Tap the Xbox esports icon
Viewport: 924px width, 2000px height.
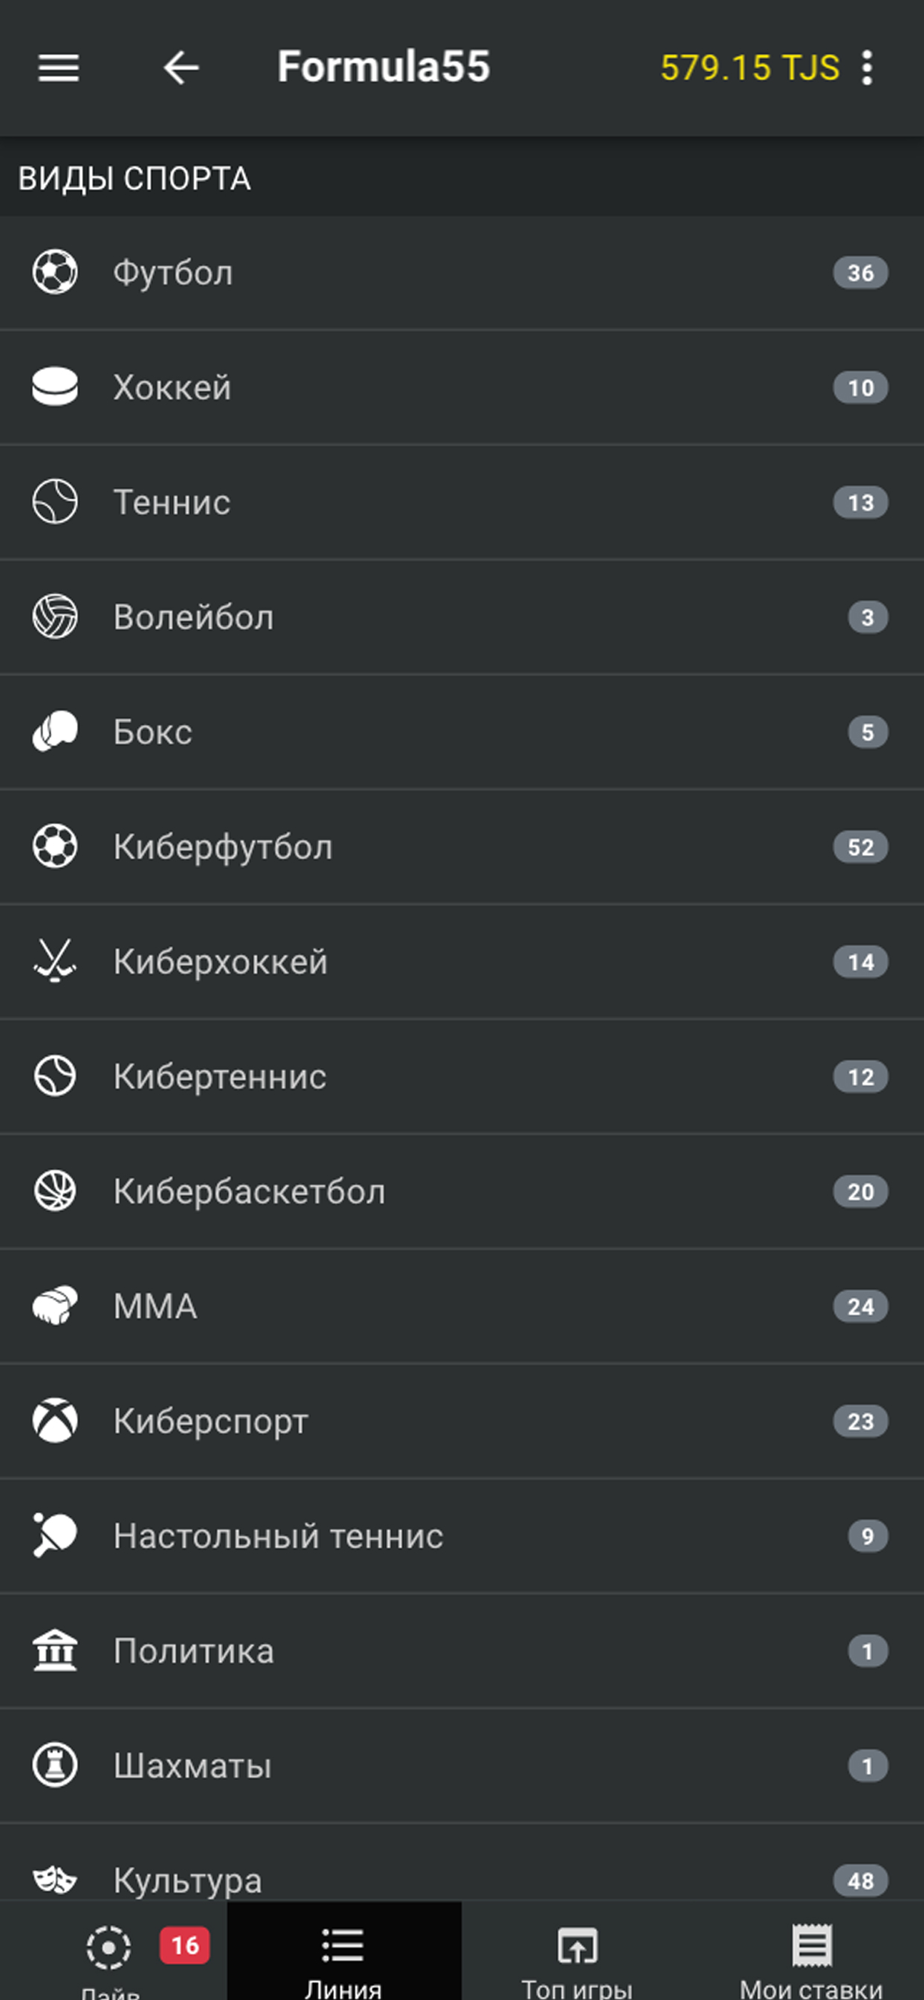(x=55, y=1421)
